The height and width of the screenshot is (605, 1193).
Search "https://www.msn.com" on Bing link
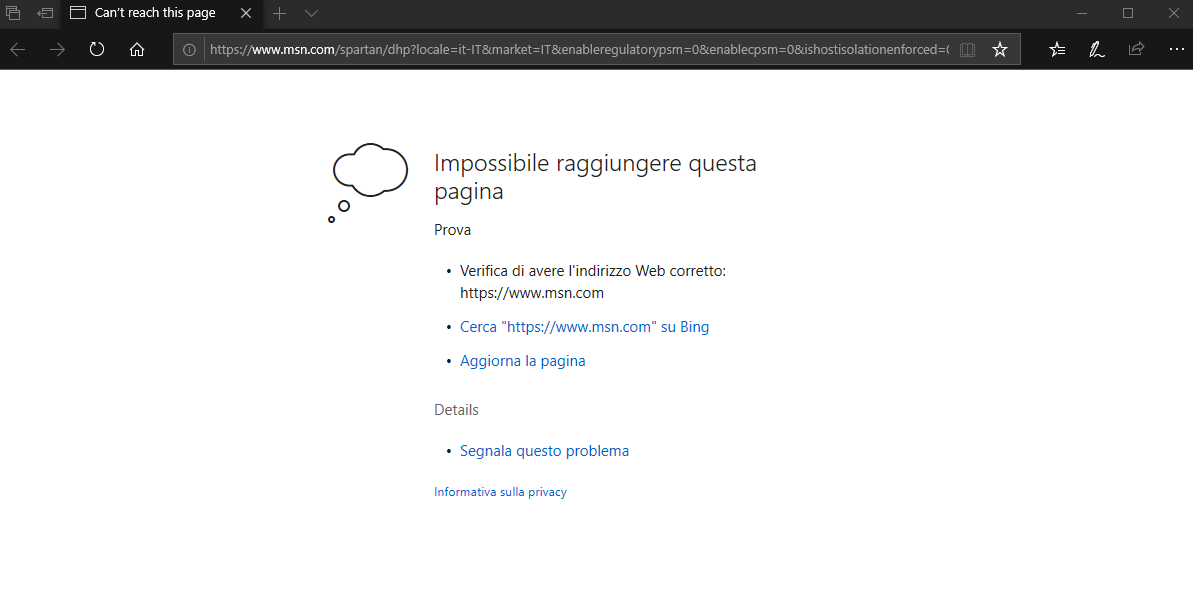coord(584,327)
